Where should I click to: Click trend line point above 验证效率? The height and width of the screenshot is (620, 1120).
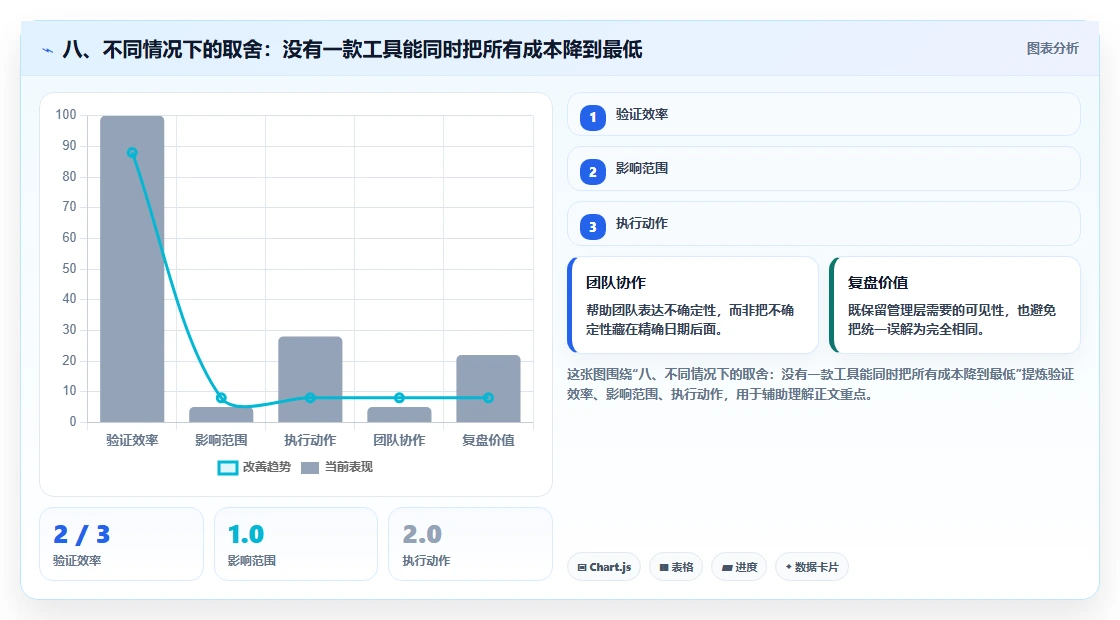pyautogui.click(x=132, y=153)
